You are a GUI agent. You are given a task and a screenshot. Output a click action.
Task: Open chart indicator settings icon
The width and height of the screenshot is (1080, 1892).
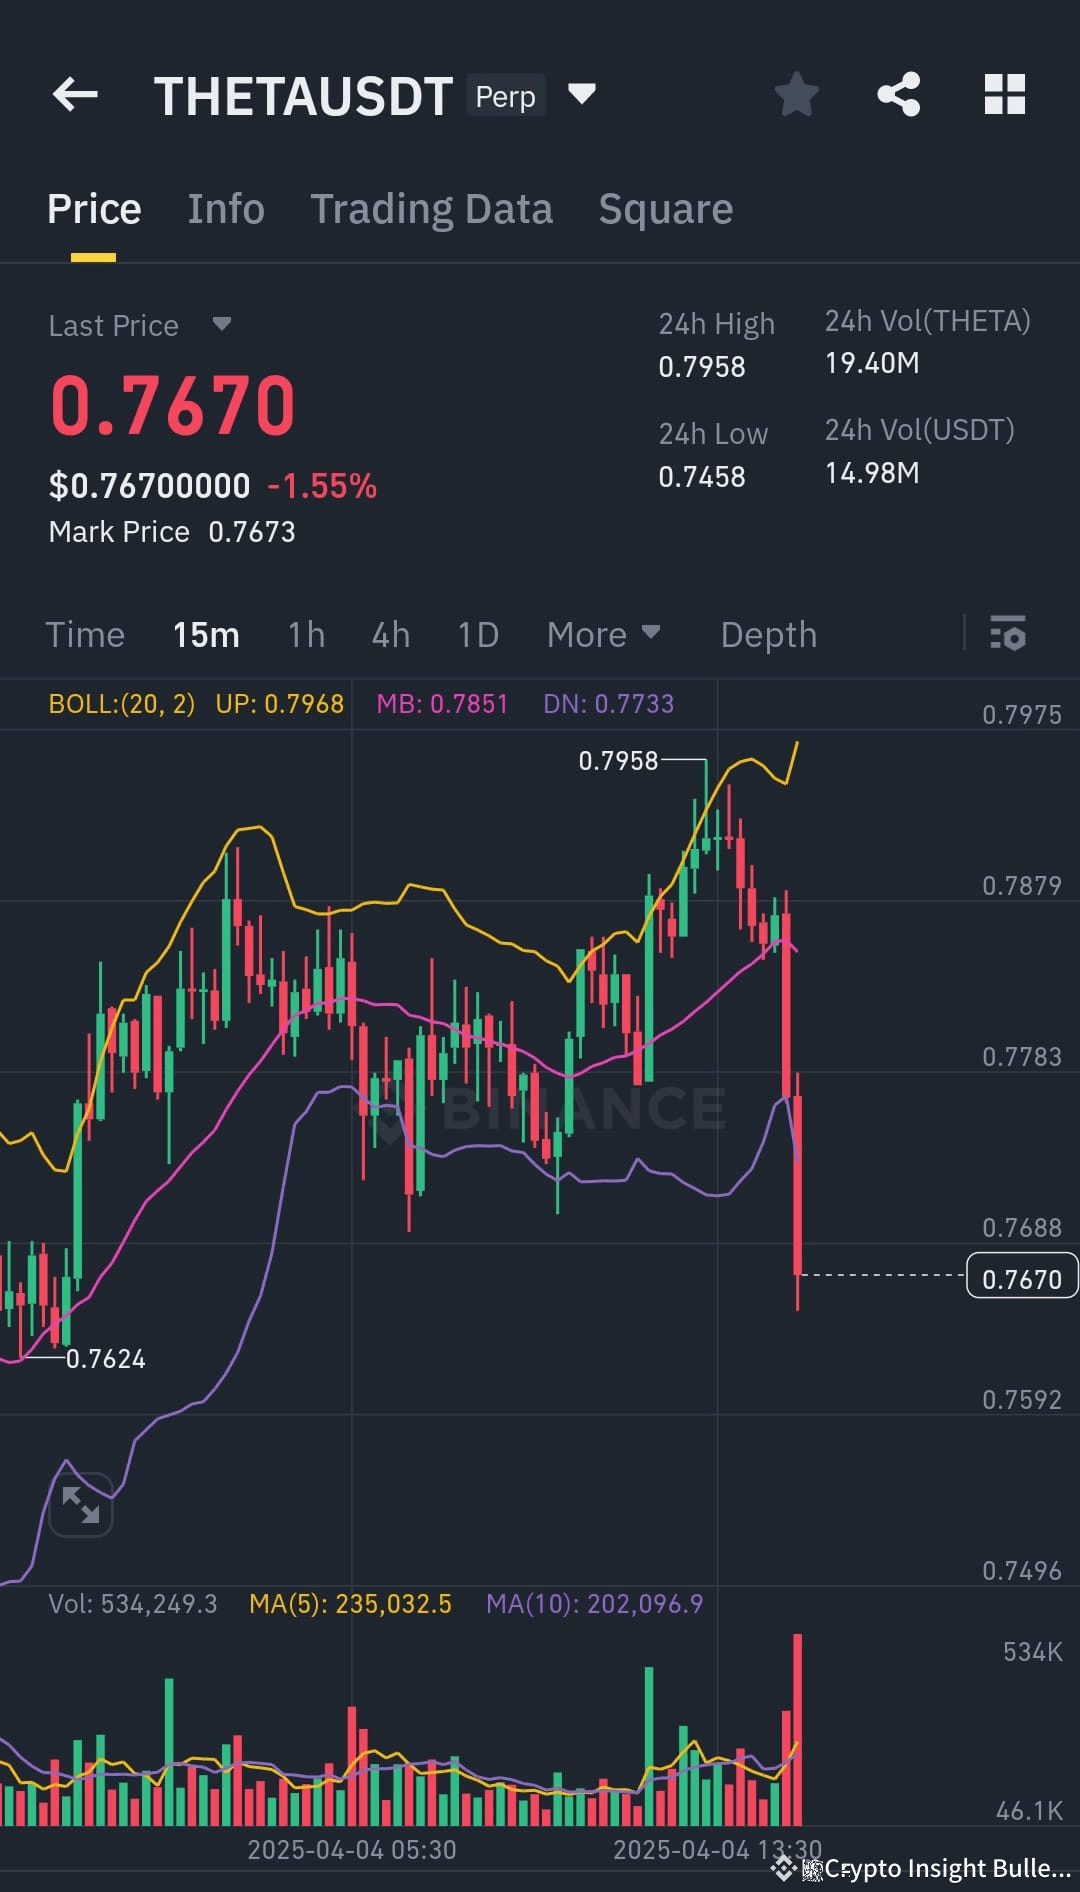click(x=1008, y=634)
